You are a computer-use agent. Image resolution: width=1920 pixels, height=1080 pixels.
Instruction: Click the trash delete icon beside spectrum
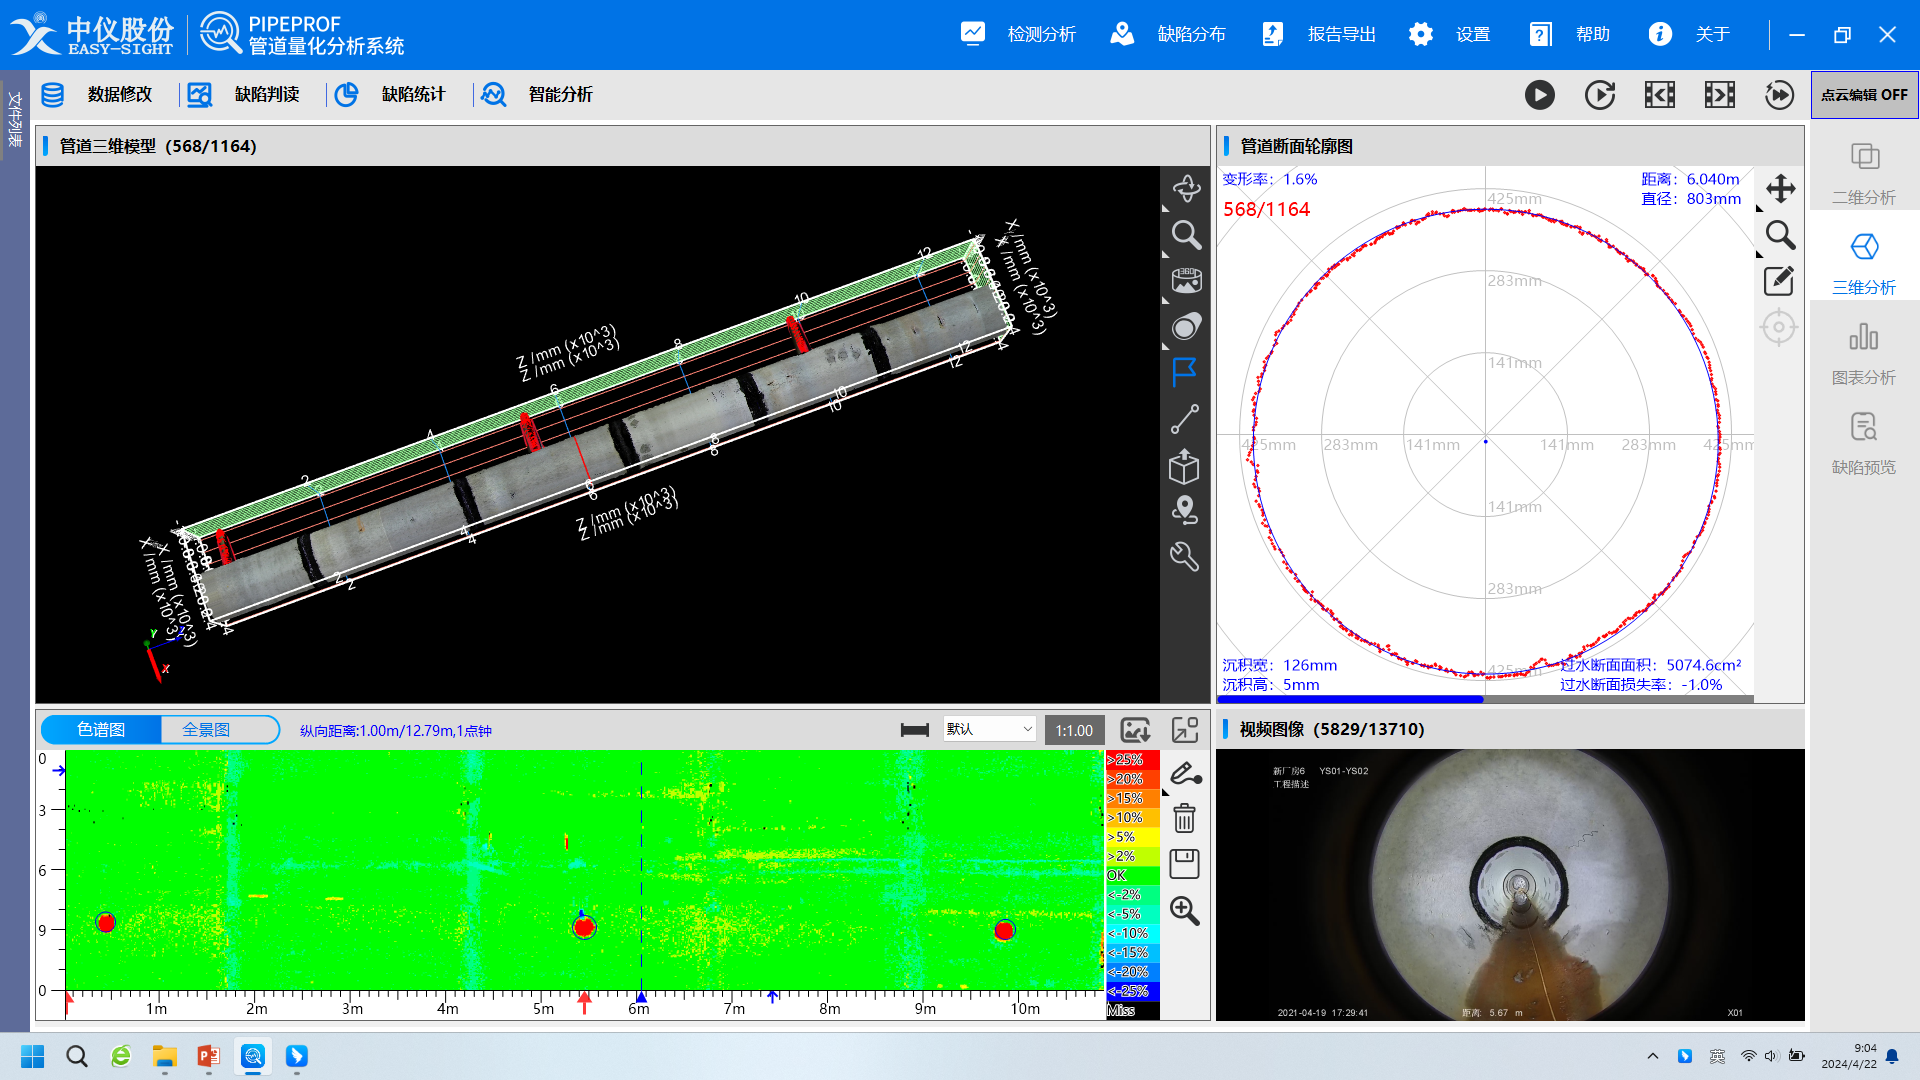1185,819
